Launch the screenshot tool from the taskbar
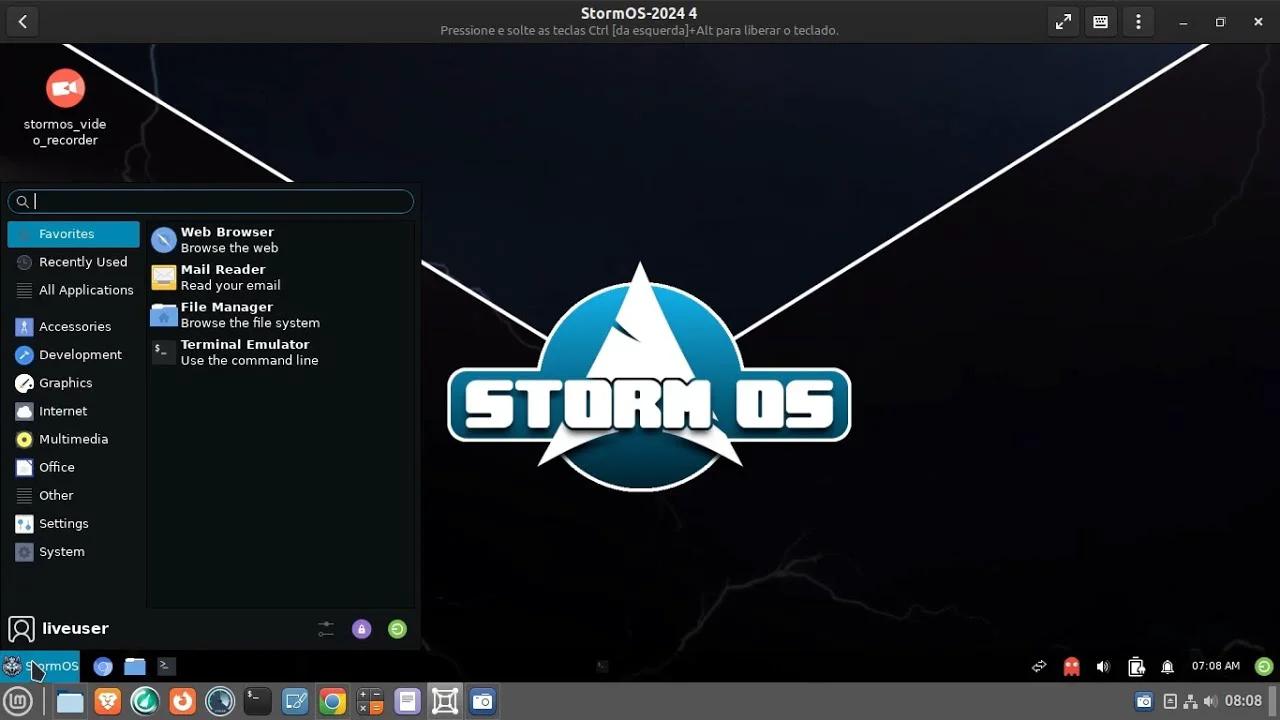 pos(483,701)
